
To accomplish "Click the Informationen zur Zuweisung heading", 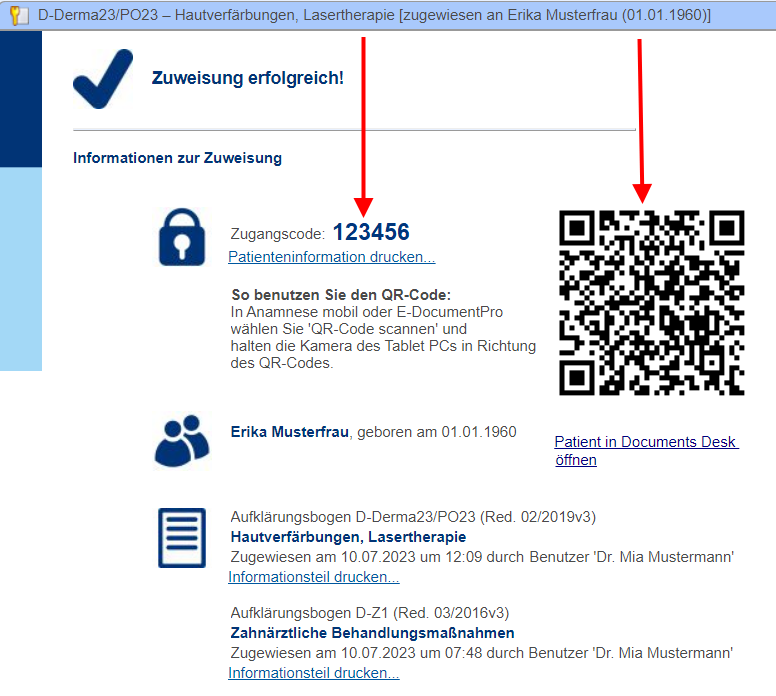I will click(177, 158).
